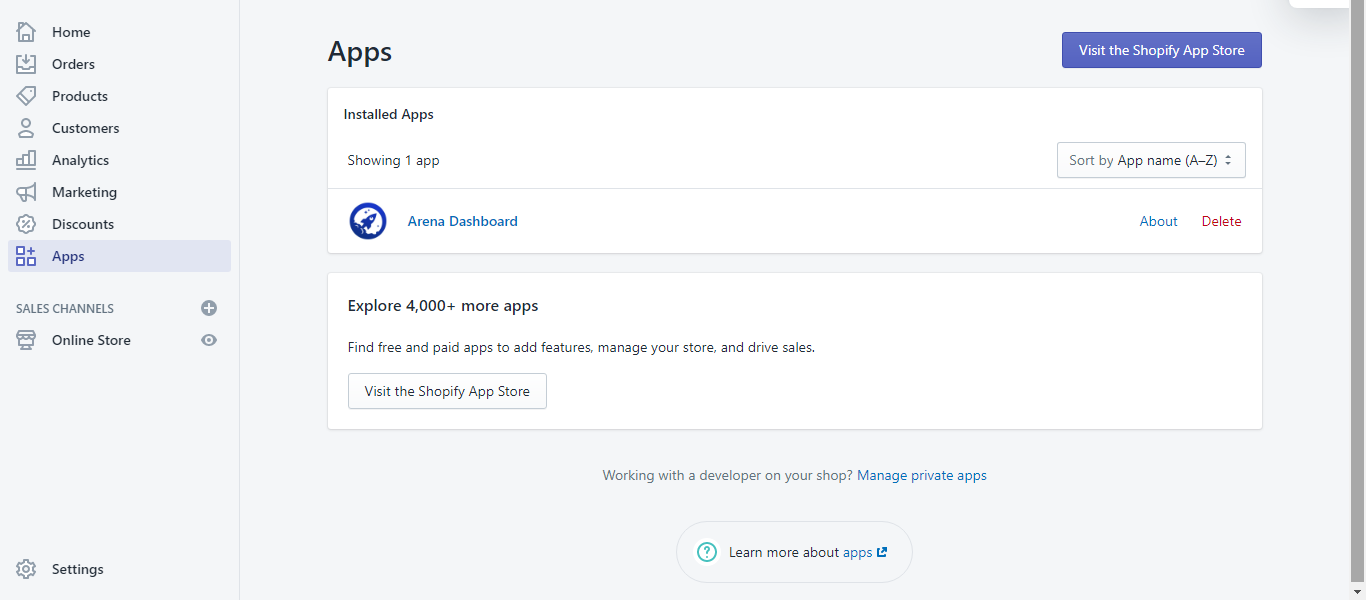Open the 'apps' learn more link
This screenshot has width=1366, height=600.
pyautogui.click(x=858, y=552)
